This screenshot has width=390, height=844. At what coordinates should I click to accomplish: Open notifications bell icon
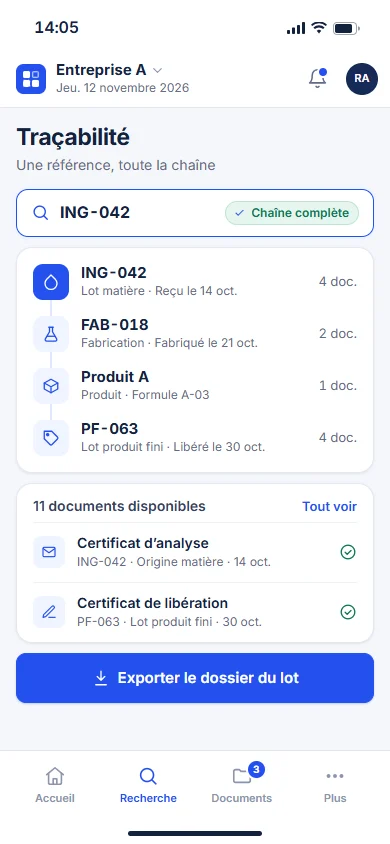click(x=317, y=79)
